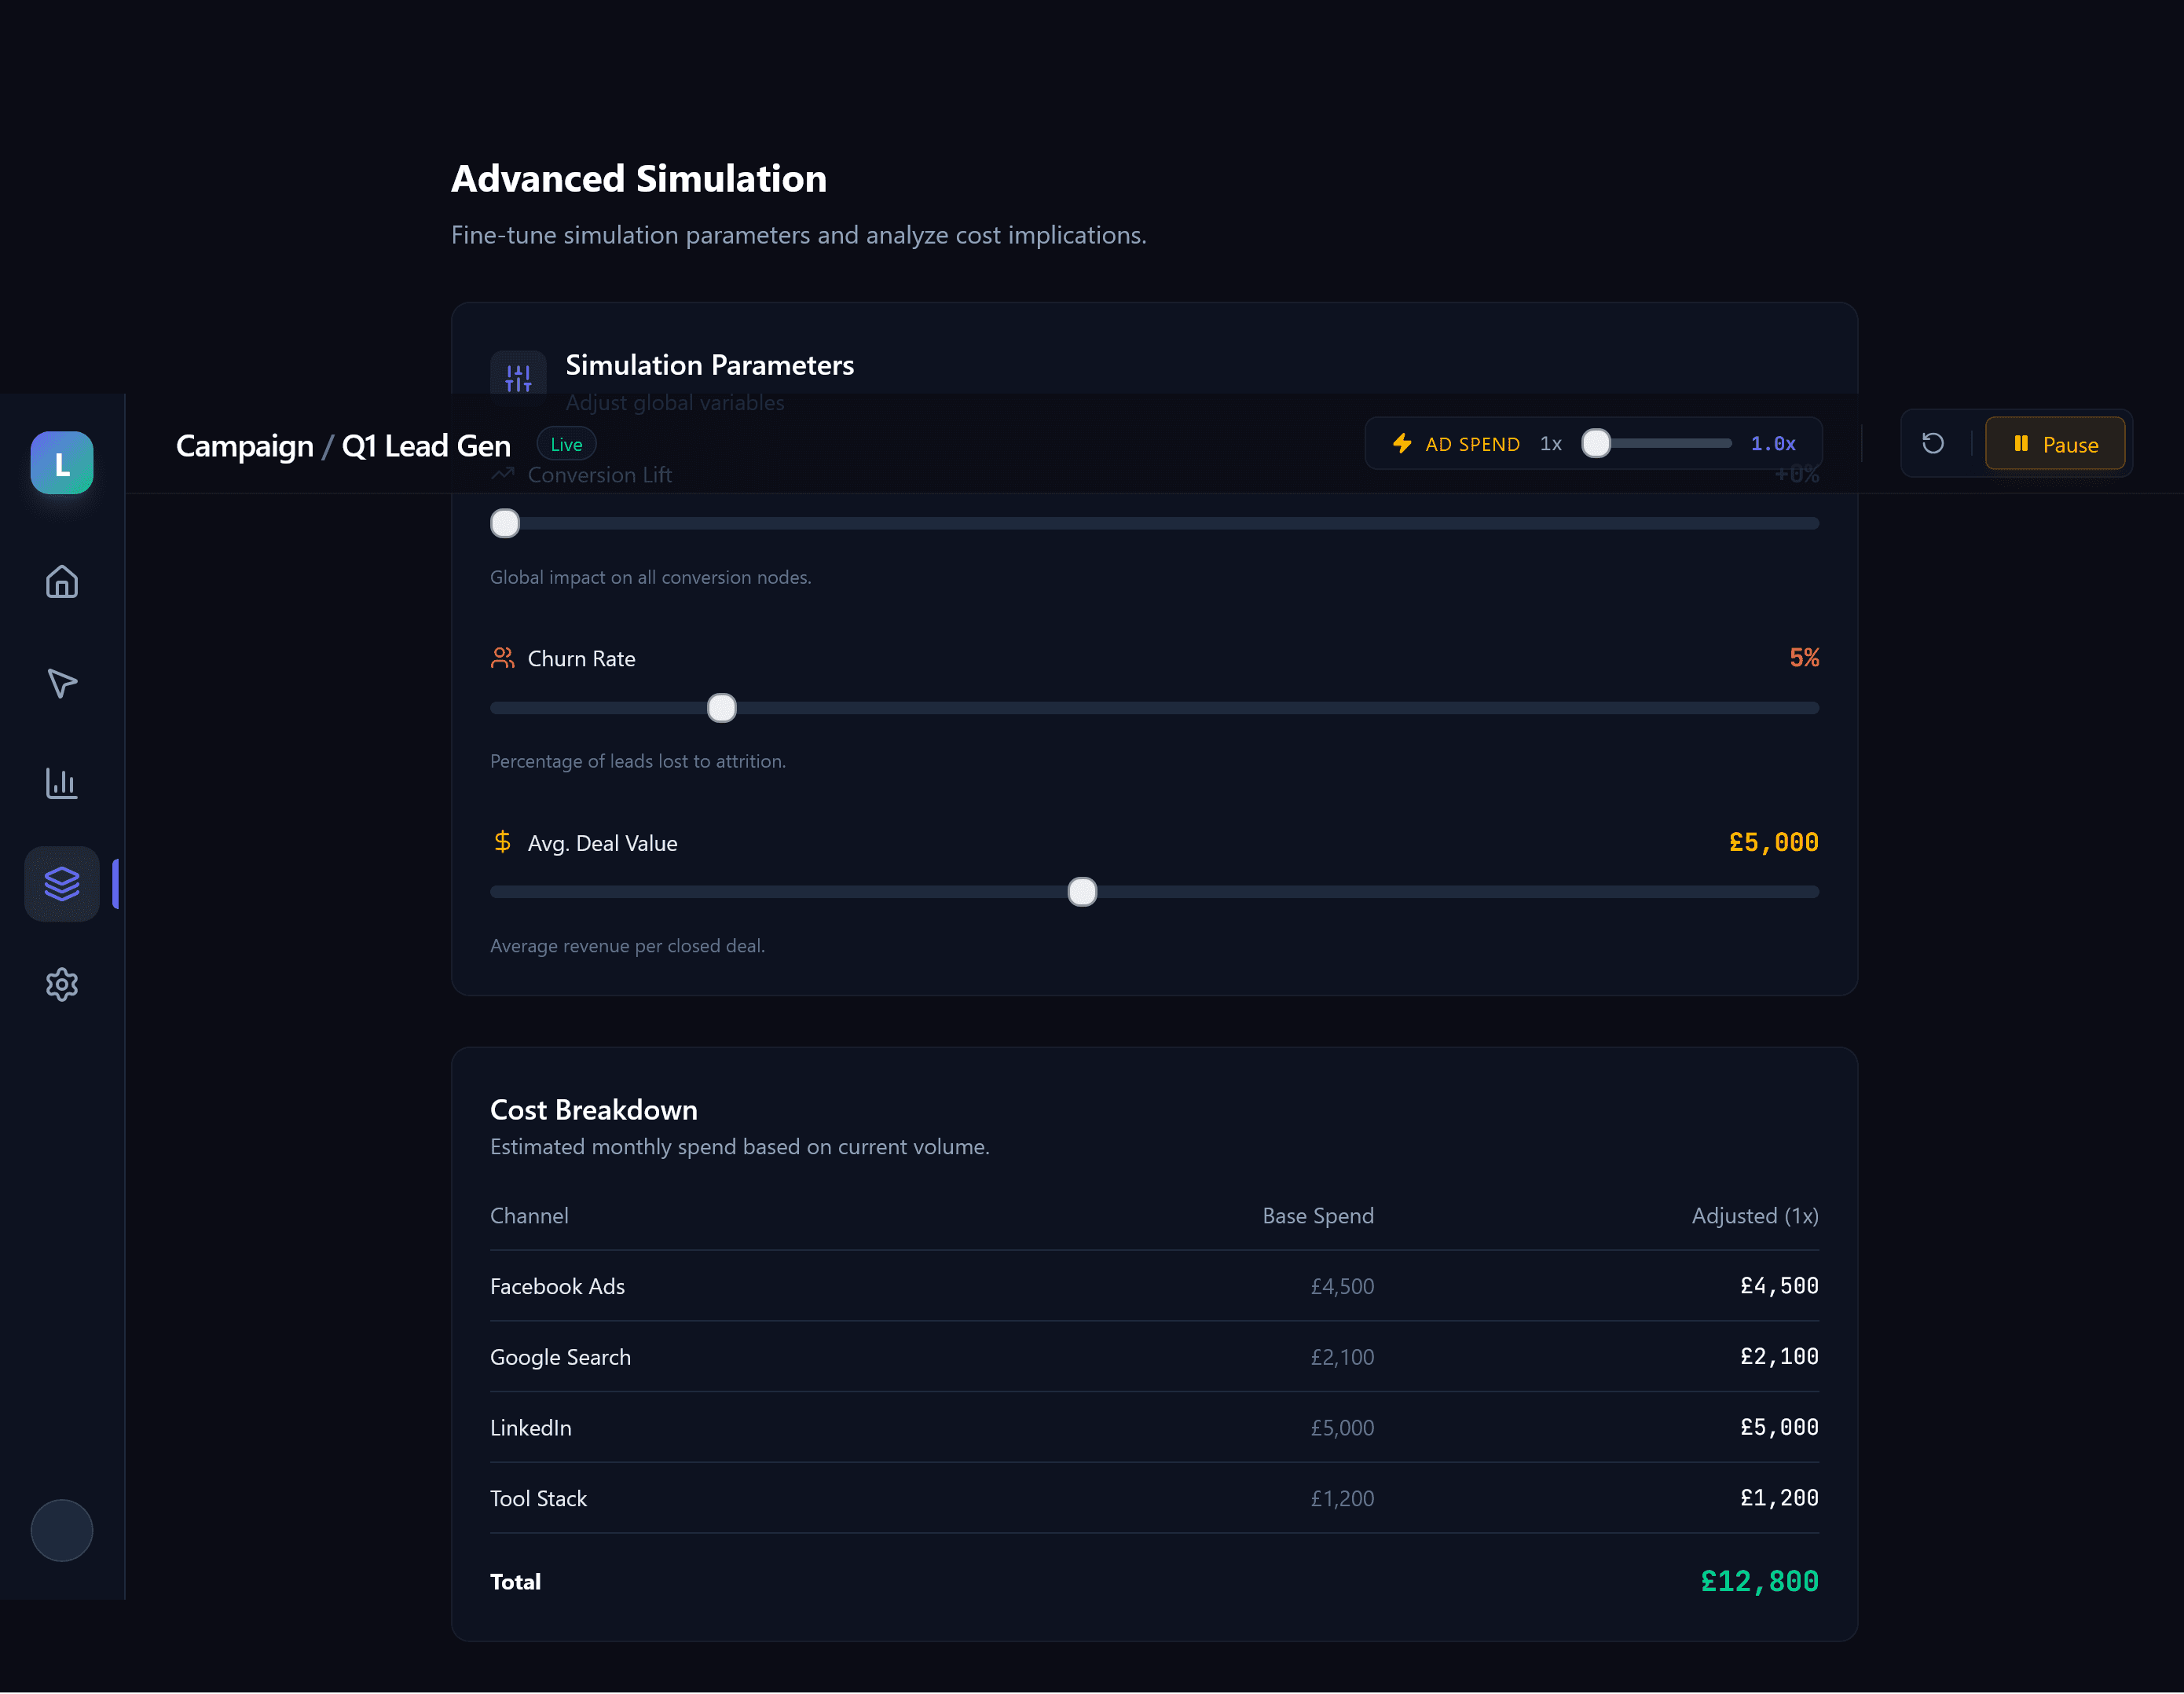Image resolution: width=2184 pixels, height=1694 pixels.
Task: Click the Tool Stack row label
Action: [x=538, y=1499]
